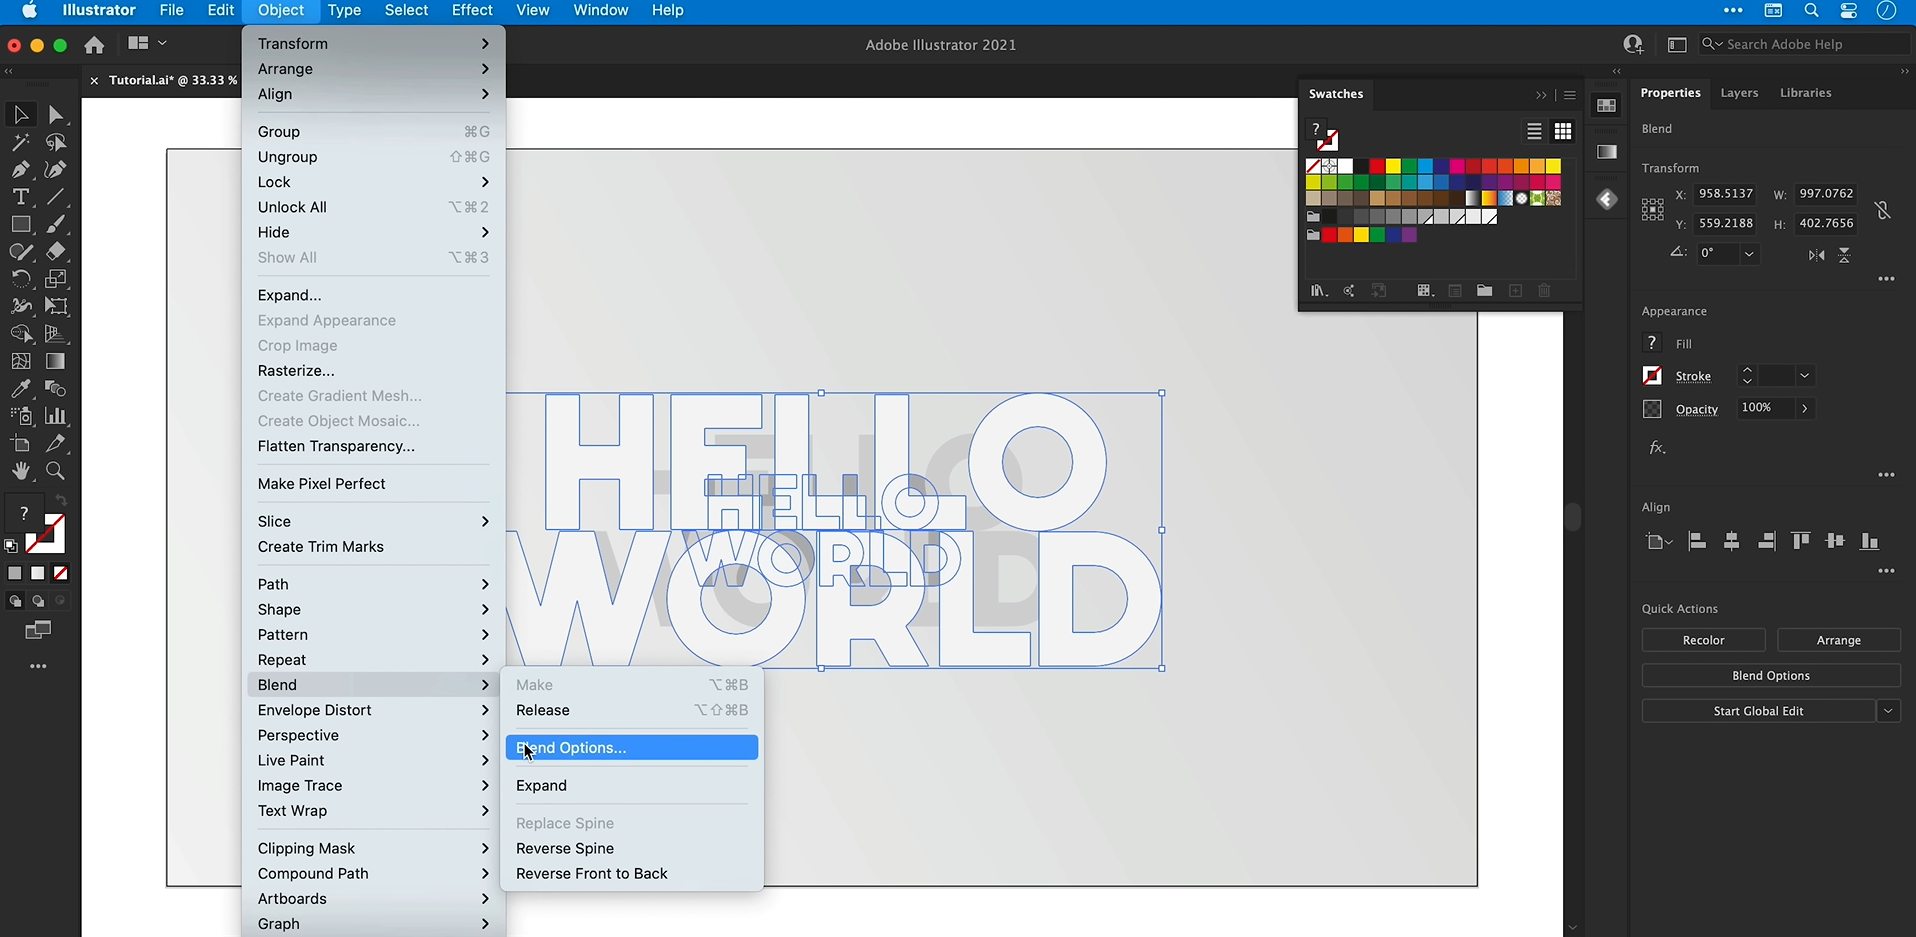Viewport: 1916px width, 937px height.
Task: Switch swatches to thumbnail grid view
Action: pyautogui.click(x=1563, y=131)
